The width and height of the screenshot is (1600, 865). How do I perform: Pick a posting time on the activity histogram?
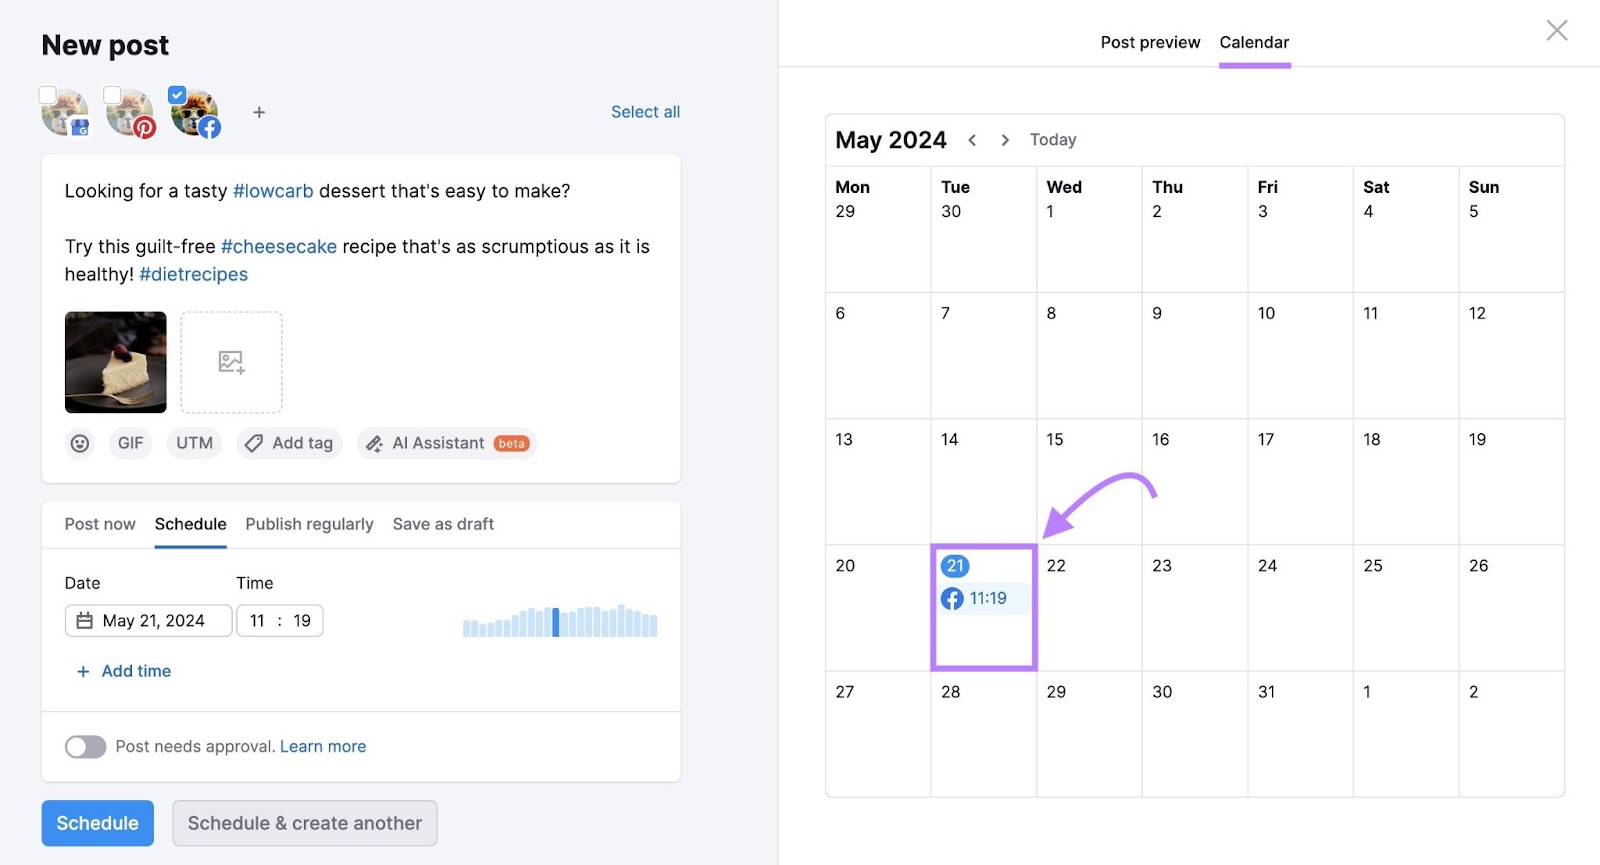[560, 622]
